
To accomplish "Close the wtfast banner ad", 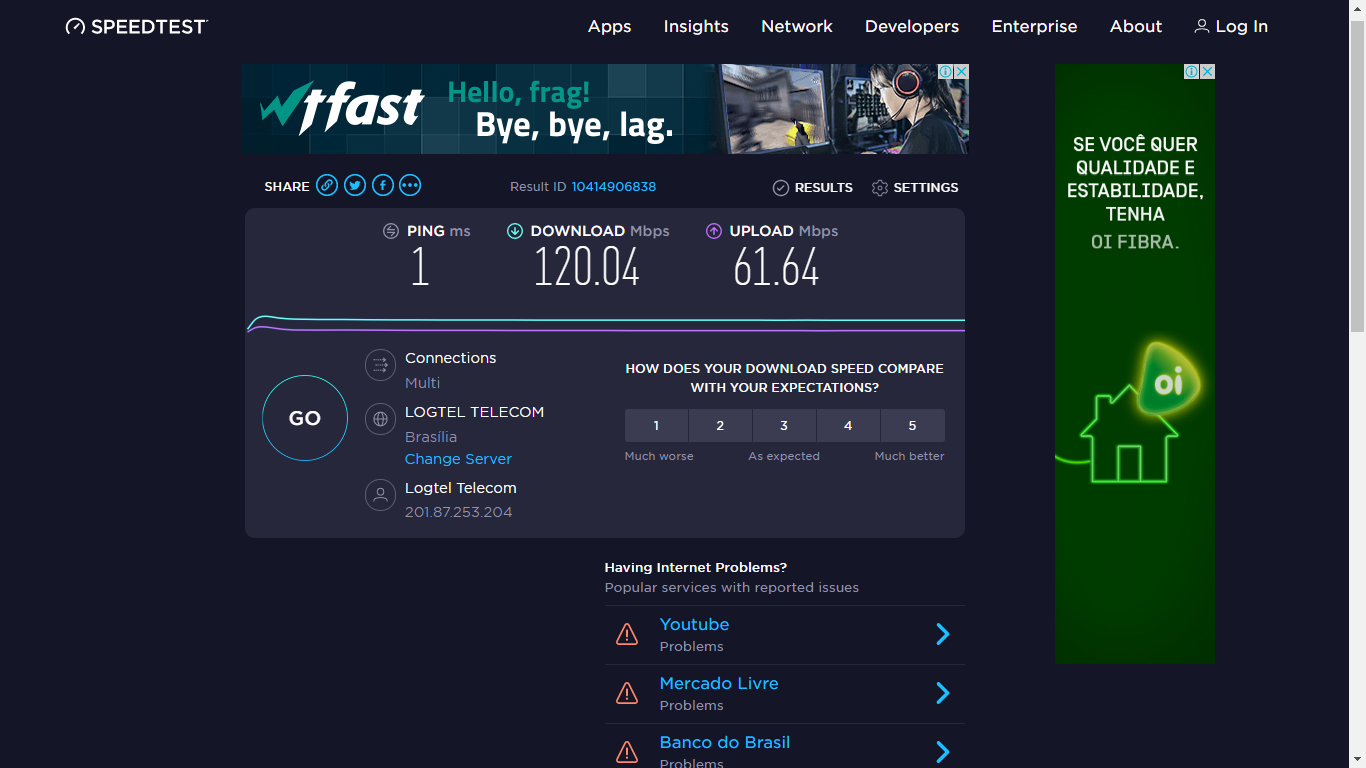I will [961, 72].
